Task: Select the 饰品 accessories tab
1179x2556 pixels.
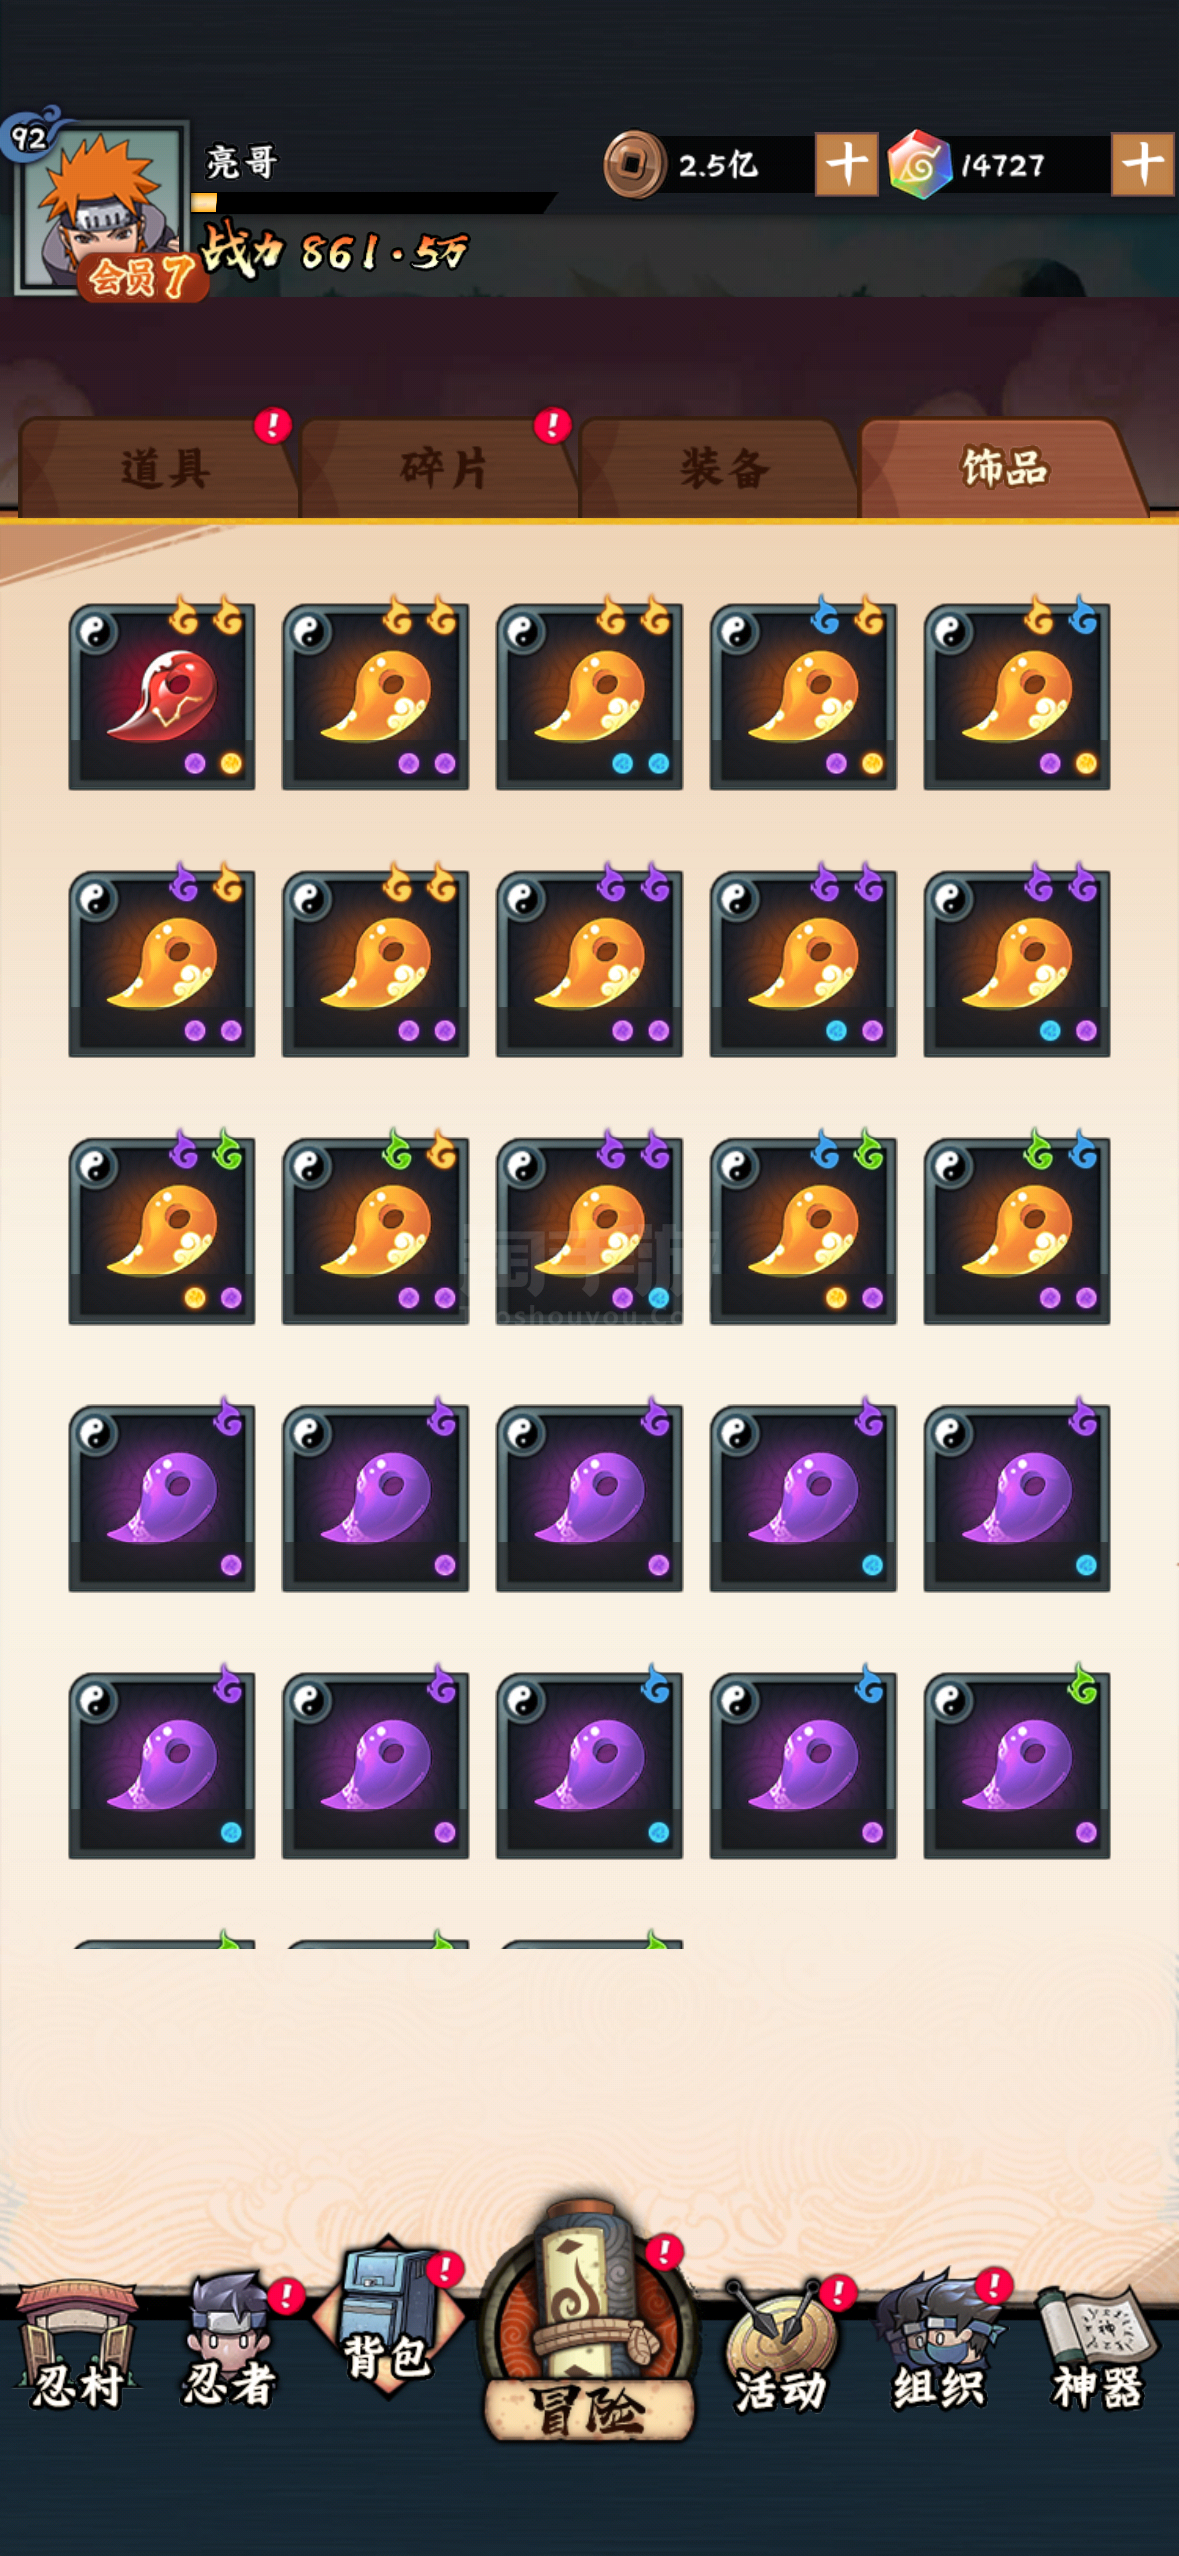Action: [x=1003, y=467]
